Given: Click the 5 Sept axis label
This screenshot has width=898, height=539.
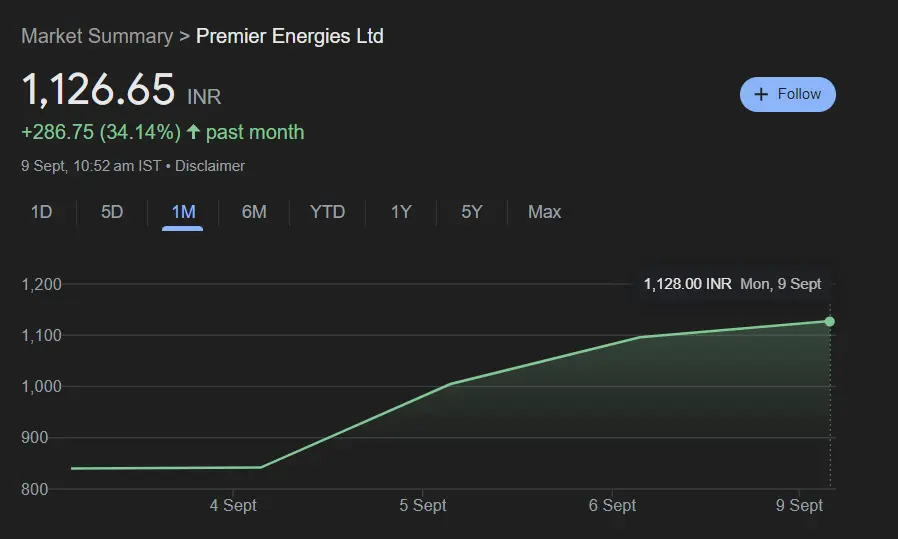Looking at the screenshot, I should (423, 506).
